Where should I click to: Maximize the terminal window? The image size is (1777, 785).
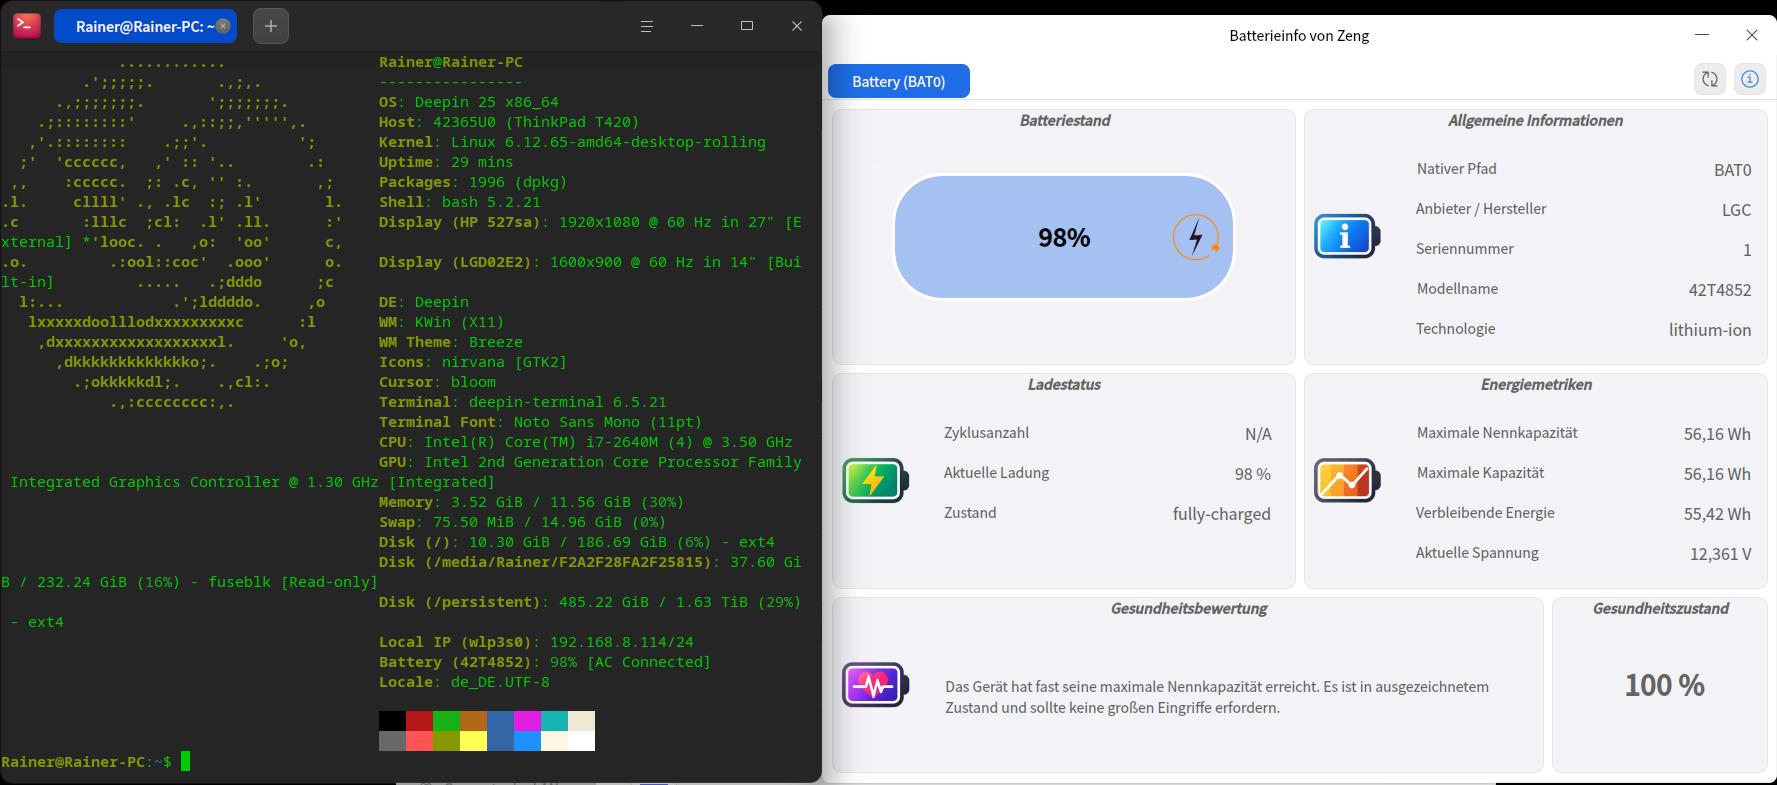[x=747, y=26]
